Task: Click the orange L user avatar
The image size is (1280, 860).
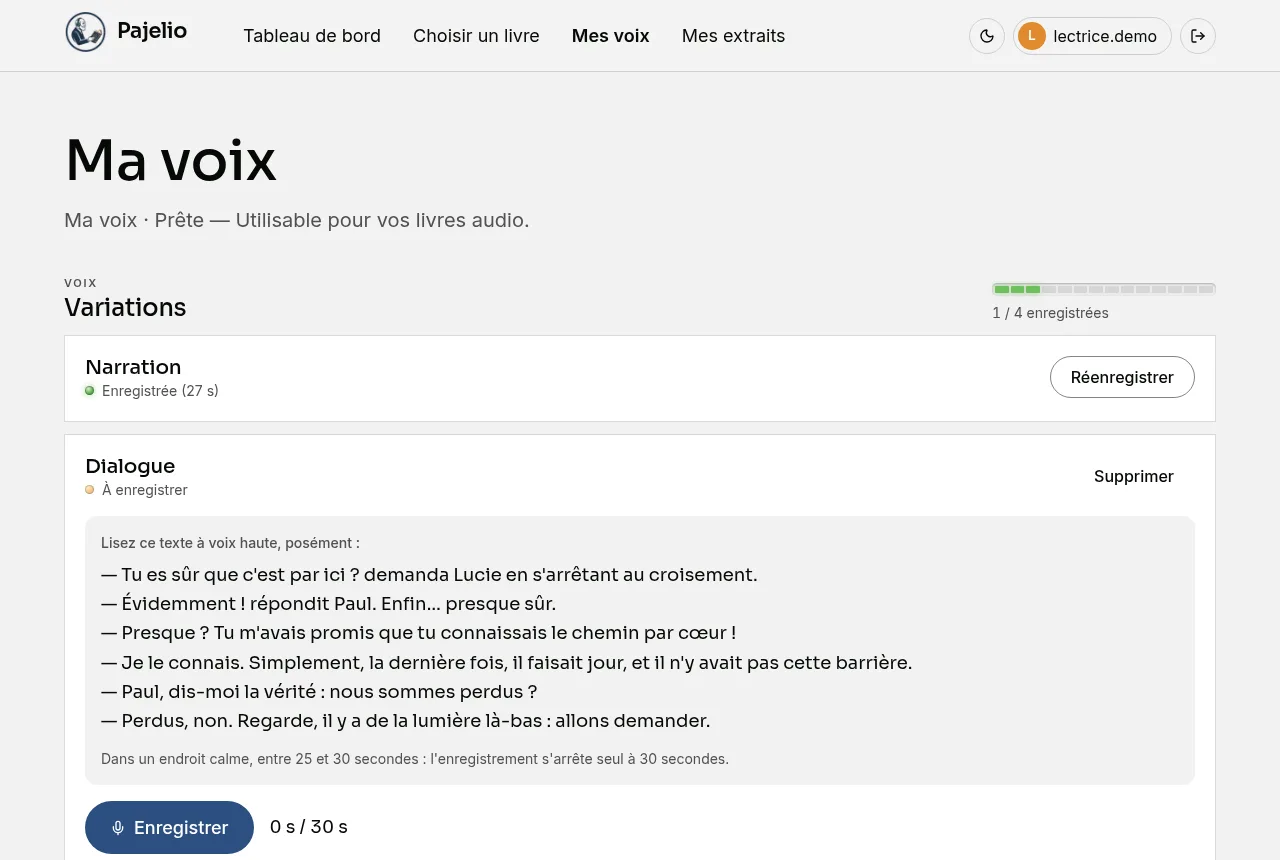Action: (x=1032, y=36)
